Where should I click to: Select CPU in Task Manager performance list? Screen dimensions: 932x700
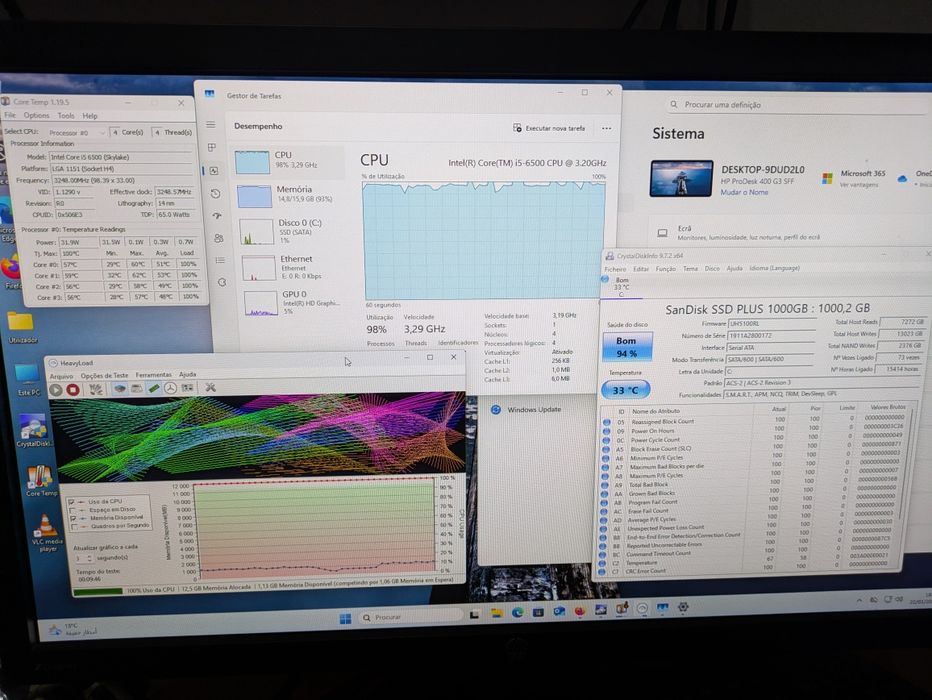[x=288, y=162]
